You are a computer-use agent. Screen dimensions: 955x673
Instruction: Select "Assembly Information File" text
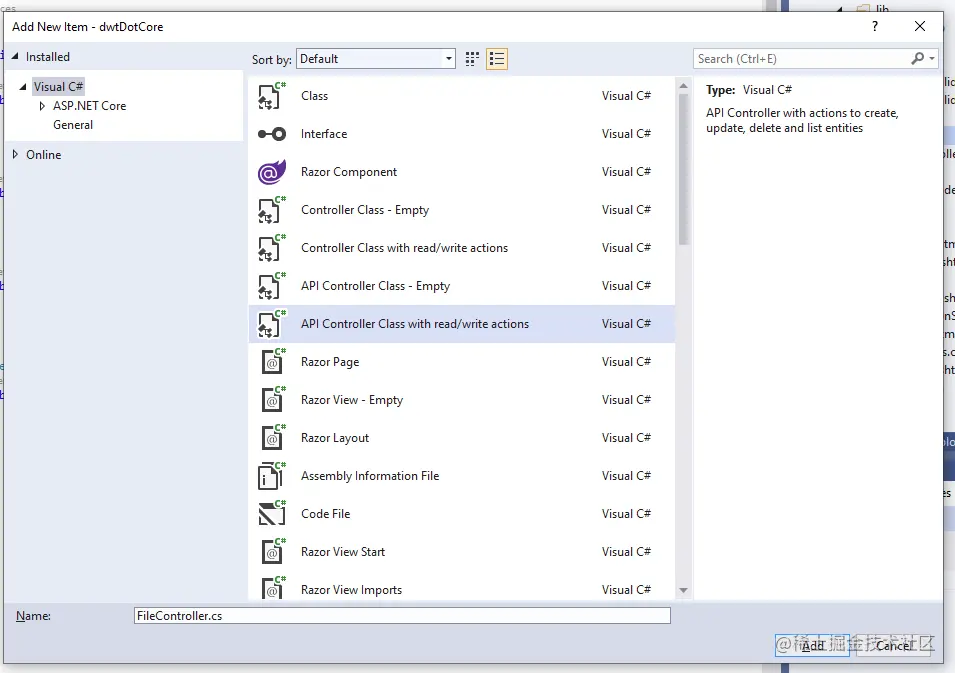pos(370,476)
